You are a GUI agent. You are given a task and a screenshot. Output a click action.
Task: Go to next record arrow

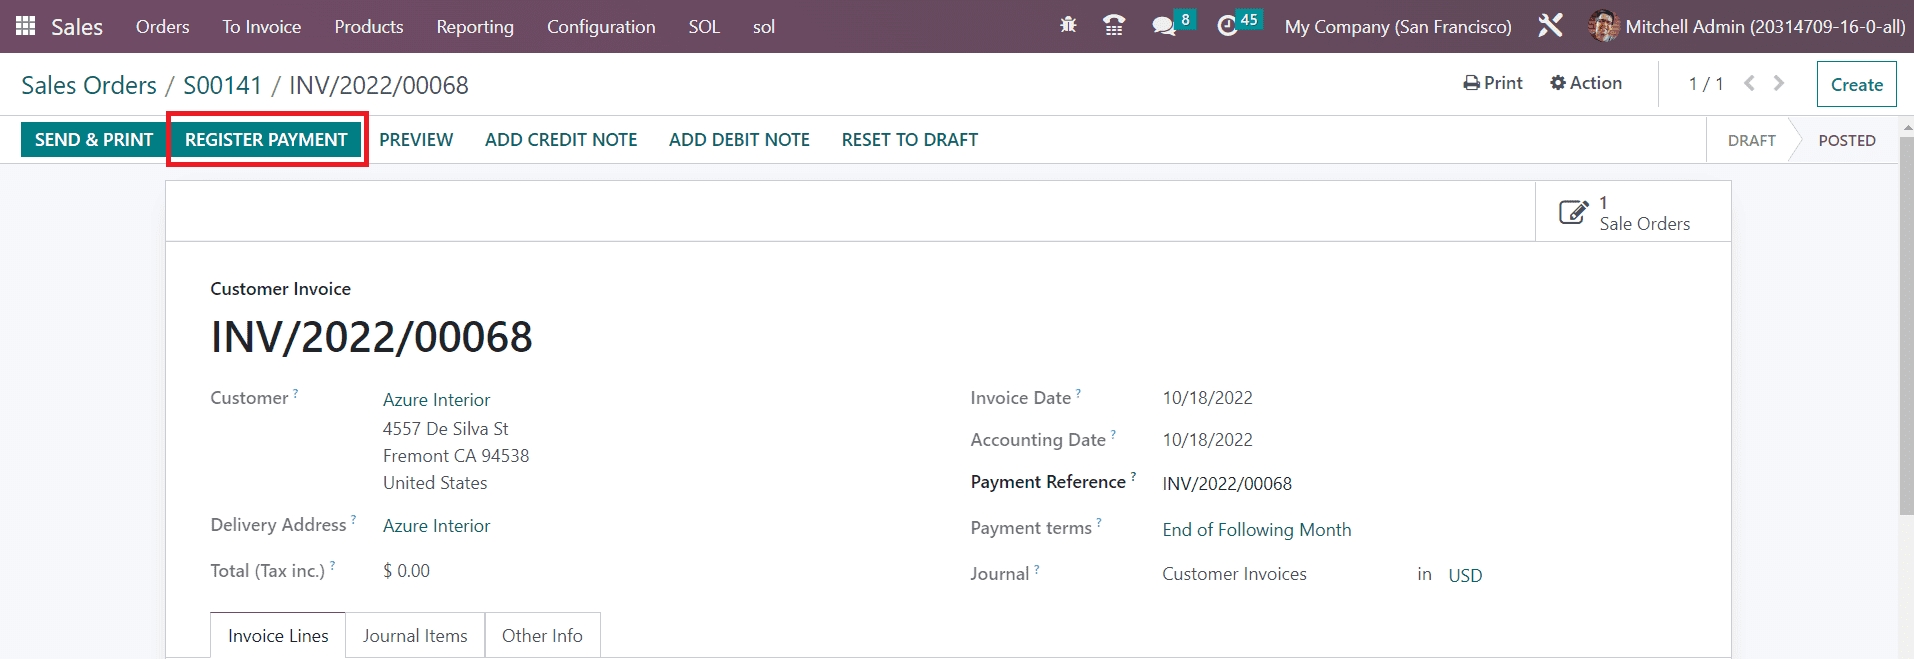pos(1779,84)
